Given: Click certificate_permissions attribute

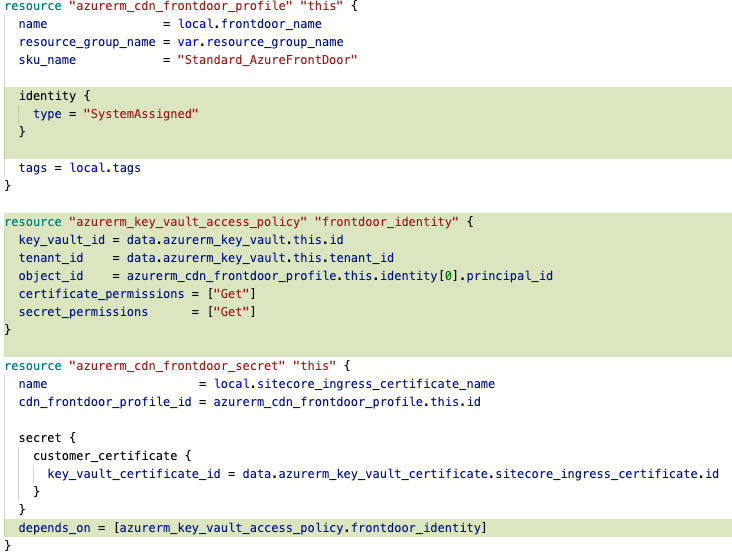Looking at the screenshot, I should [x=101, y=294].
